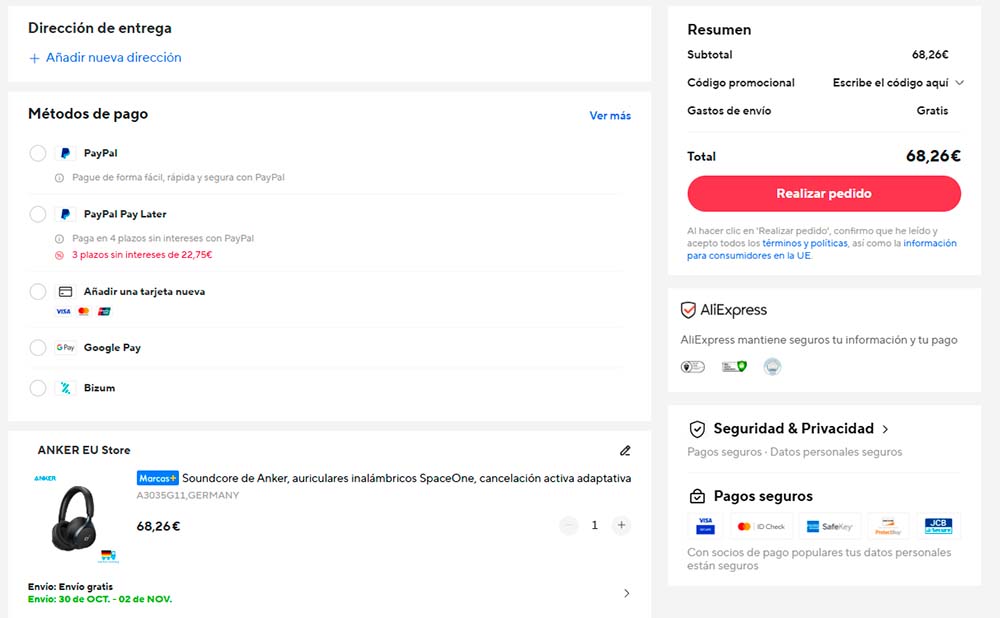Click the Visa Secure payment badge
Screen dimensions: 1000x618
tap(705, 526)
